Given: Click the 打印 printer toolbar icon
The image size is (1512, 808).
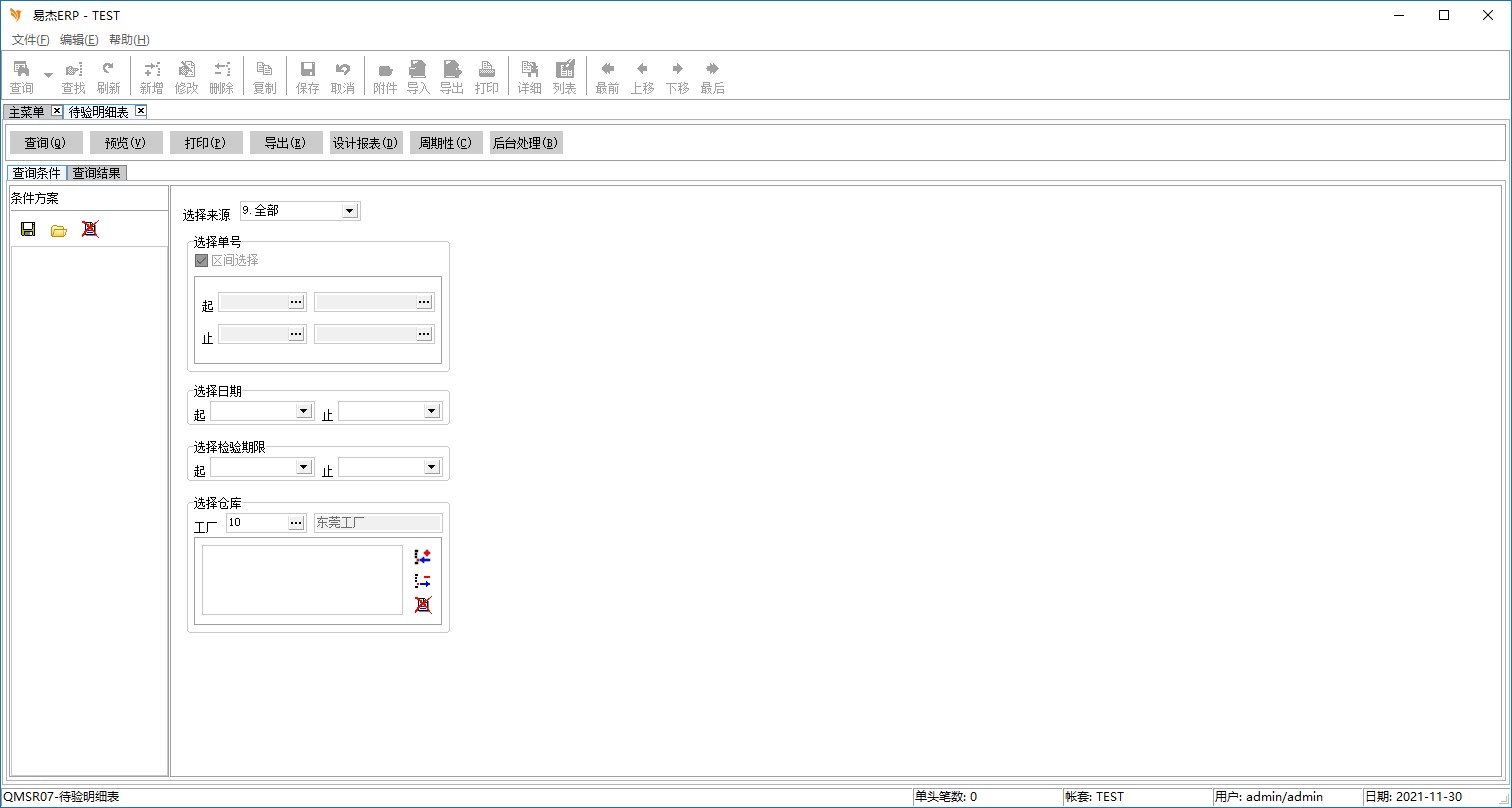Looking at the screenshot, I should coord(487,77).
